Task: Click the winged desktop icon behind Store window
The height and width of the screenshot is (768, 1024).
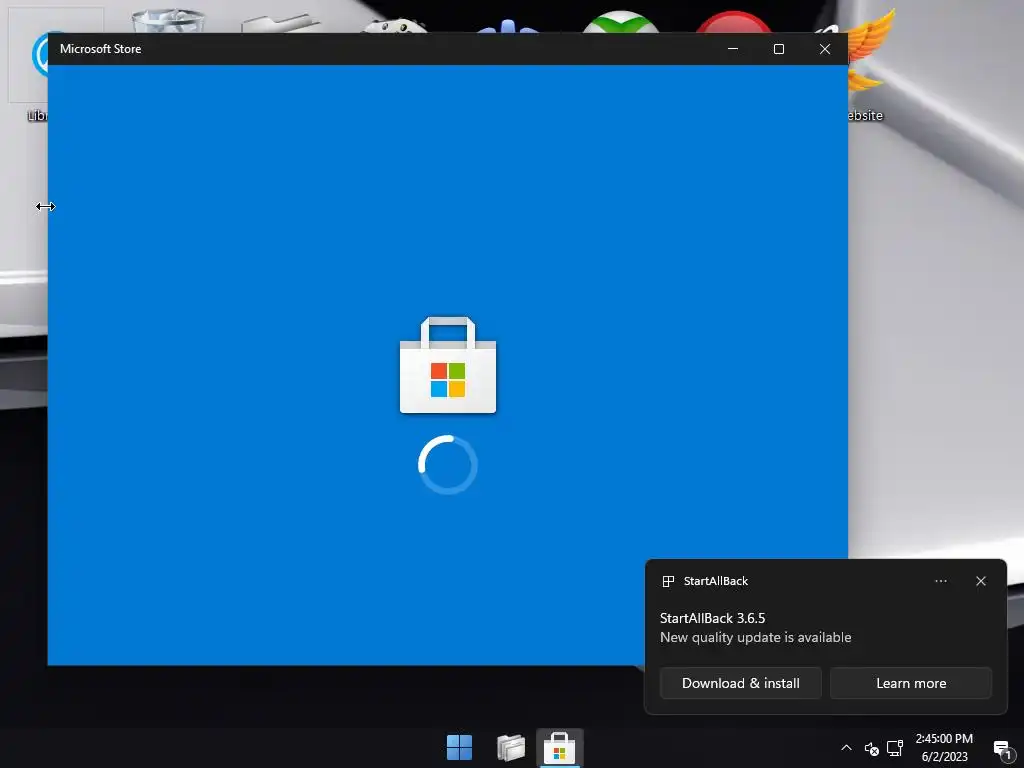Action: (870, 52)
